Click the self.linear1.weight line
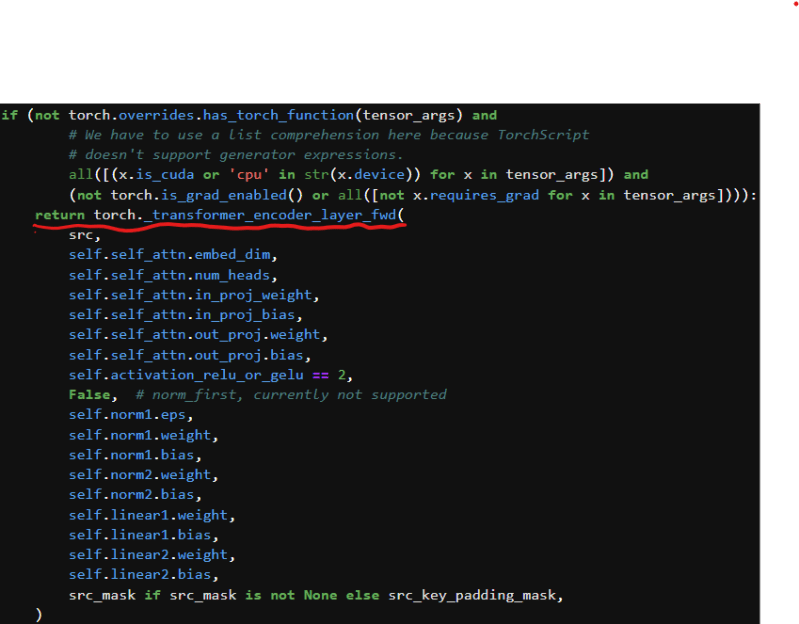799x624 pixels. (x=152, y=515)
